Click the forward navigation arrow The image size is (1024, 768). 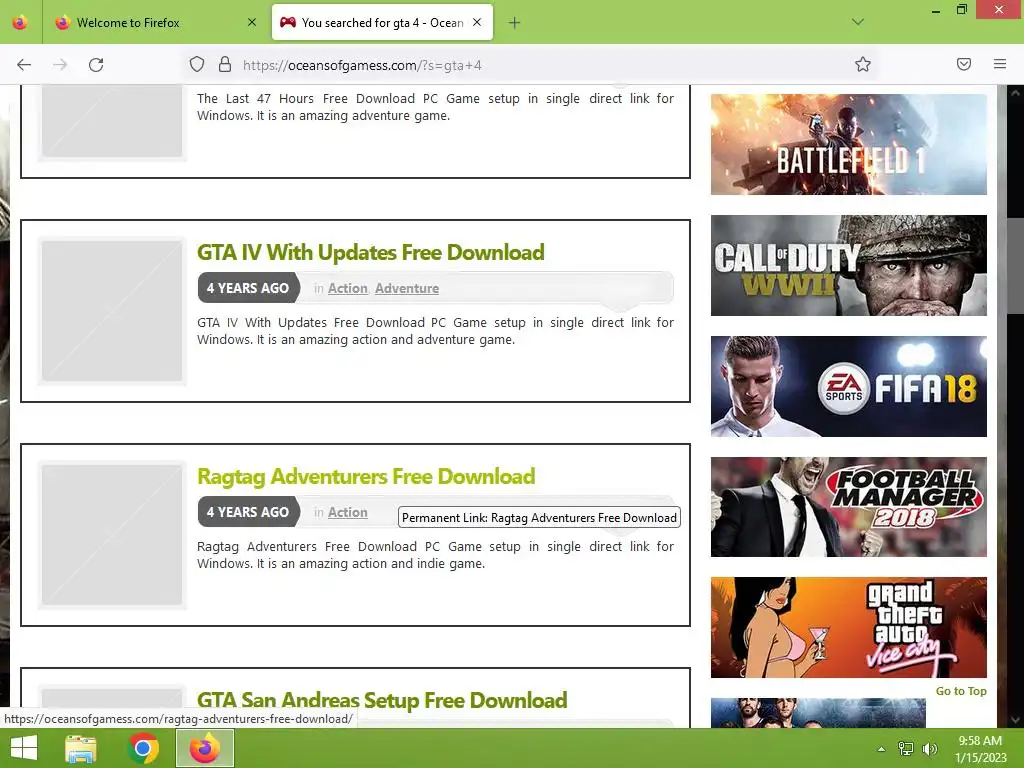tap(60, 65)
